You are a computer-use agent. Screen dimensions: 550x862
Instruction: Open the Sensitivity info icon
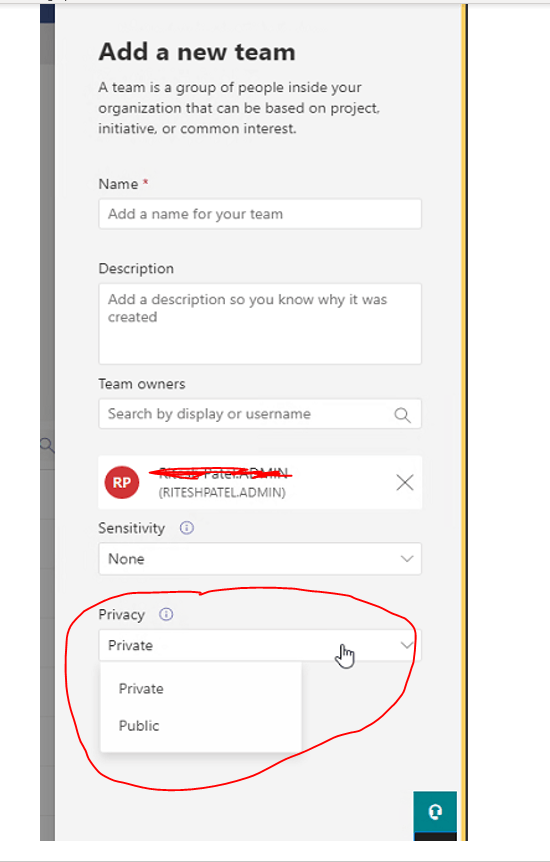click(187, 528)
